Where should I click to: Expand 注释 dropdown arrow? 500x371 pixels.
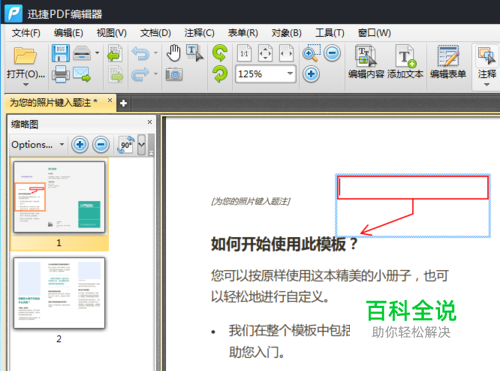[487, 85]
